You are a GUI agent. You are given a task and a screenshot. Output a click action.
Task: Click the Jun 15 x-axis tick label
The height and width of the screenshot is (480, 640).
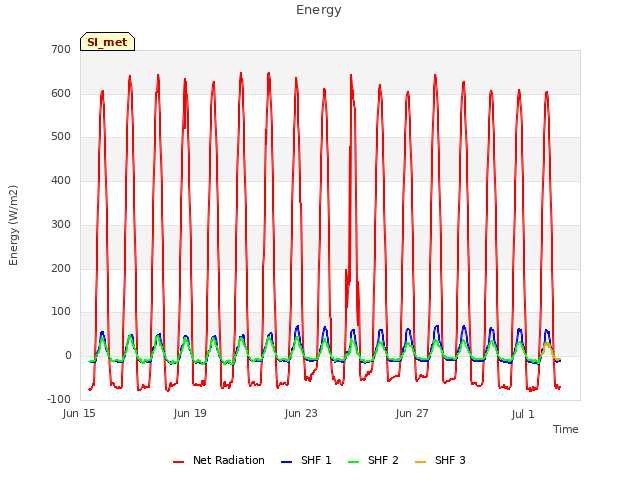tap(79, 413)
